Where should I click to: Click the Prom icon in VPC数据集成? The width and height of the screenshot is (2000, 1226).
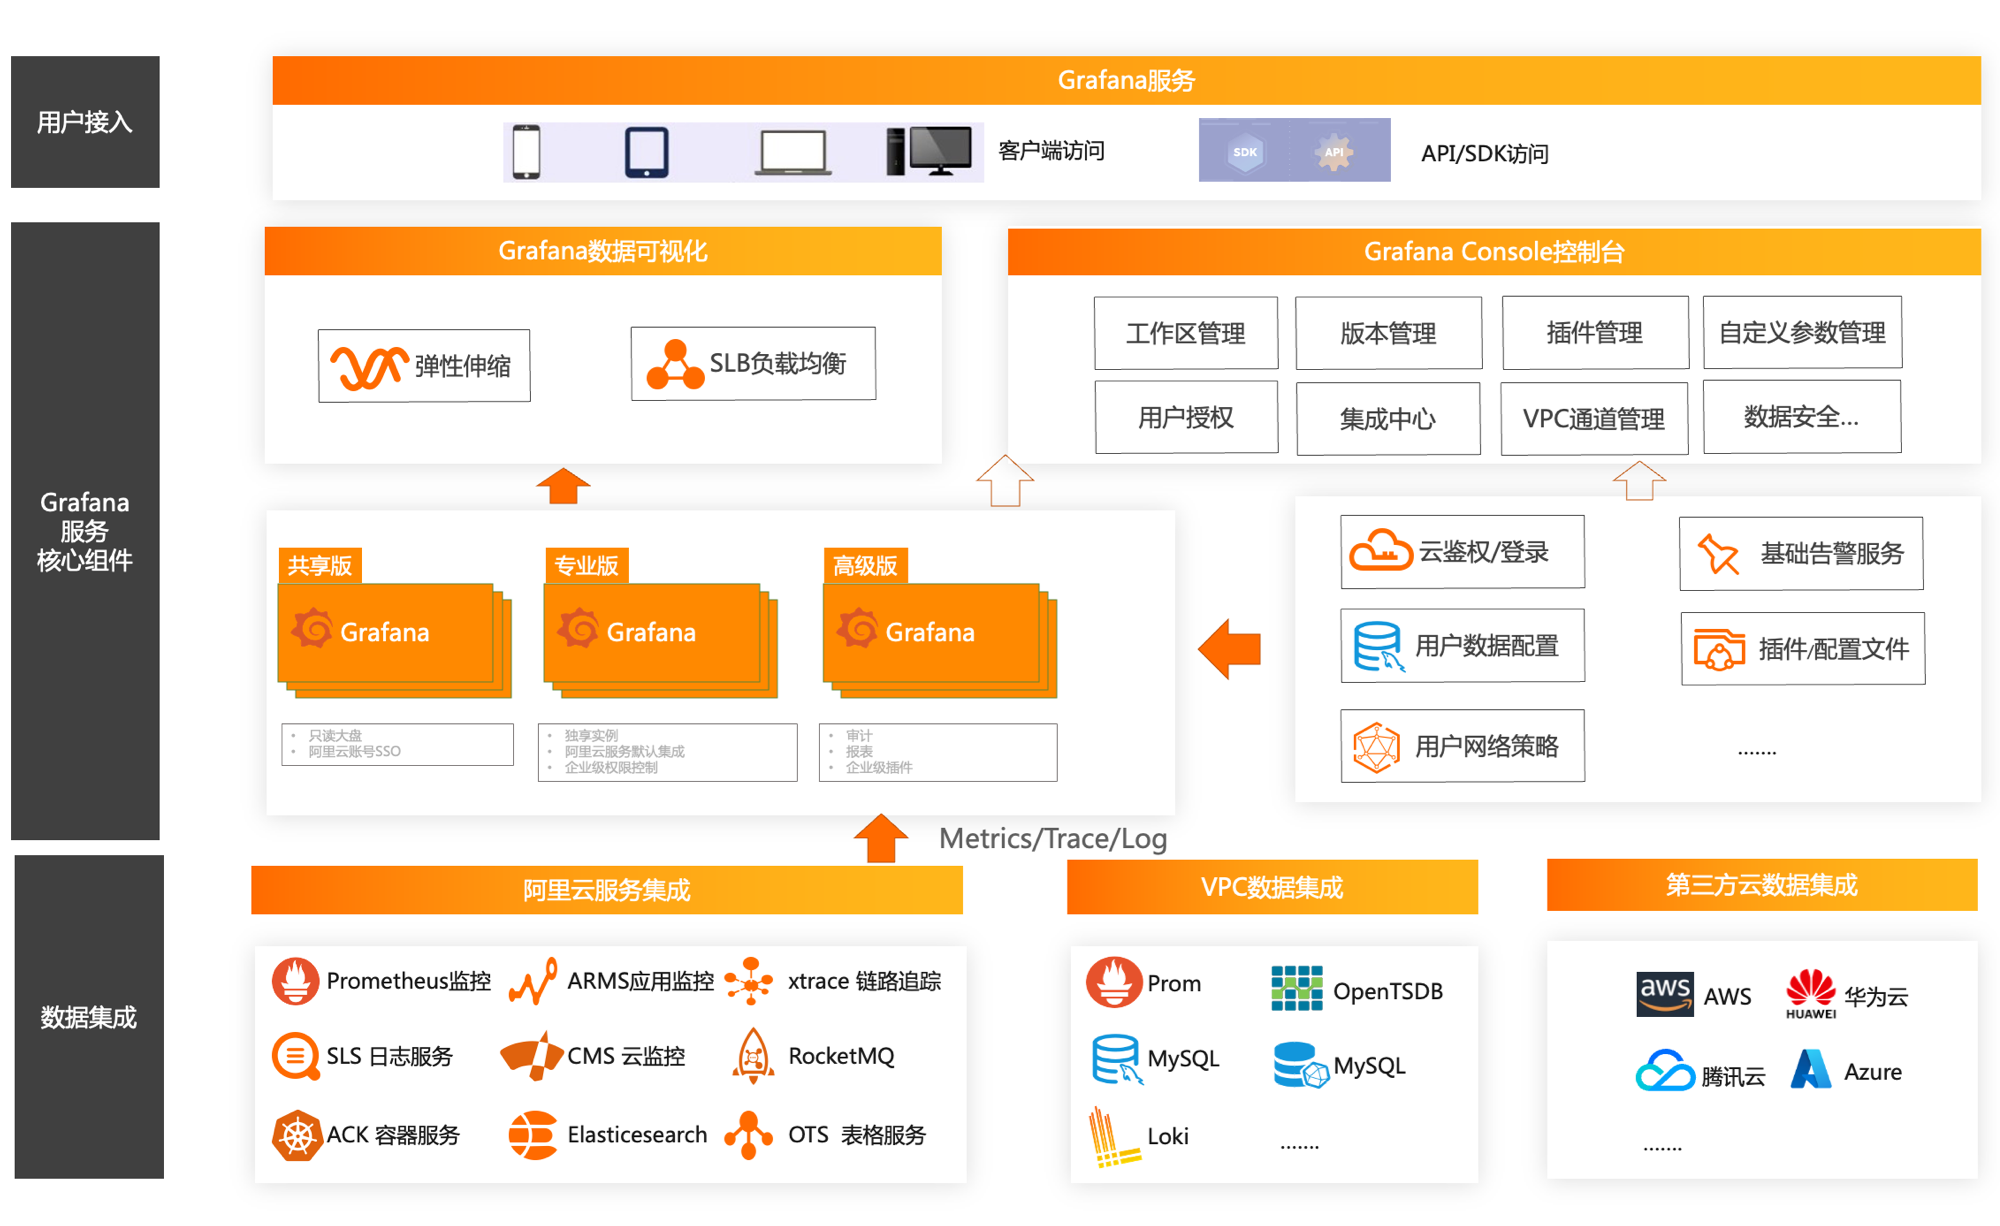(1114, 982)
